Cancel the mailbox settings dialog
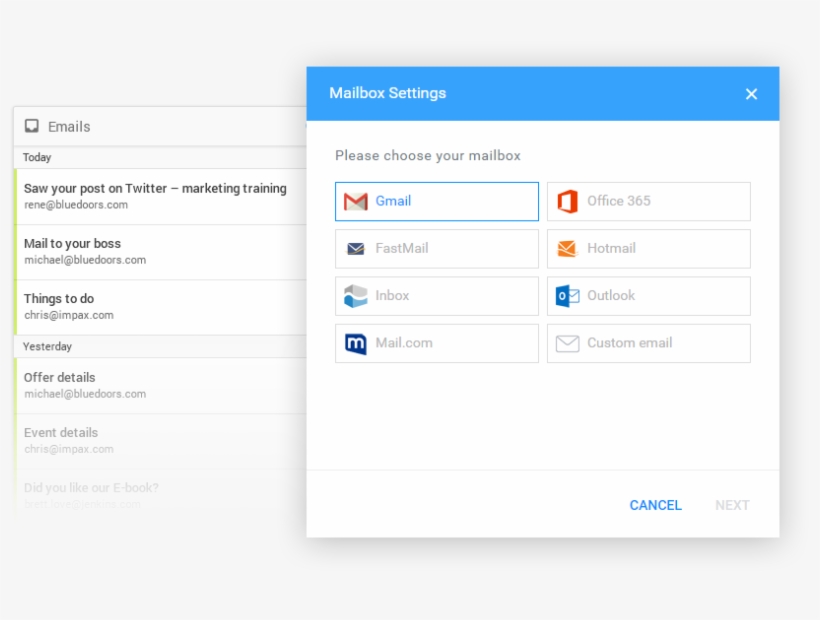The height and width of the screenshot is (620, 820). tap(655, 505)
